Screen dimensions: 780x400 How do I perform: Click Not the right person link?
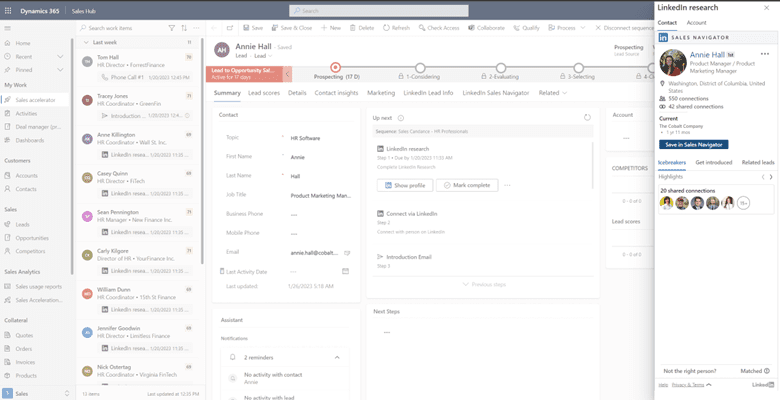pyautogui.click(x=689, y=371)
